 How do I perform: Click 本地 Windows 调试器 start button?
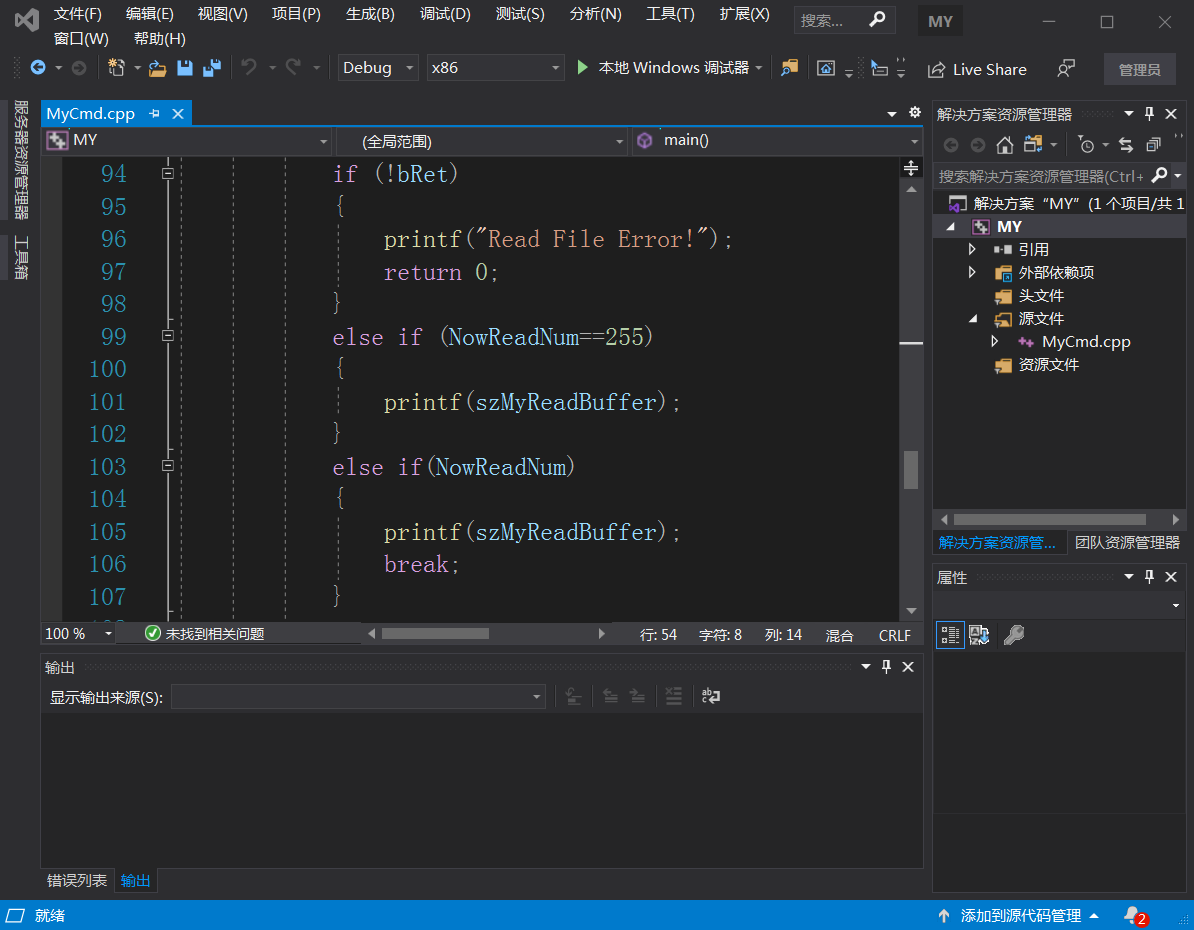[673, 68]
